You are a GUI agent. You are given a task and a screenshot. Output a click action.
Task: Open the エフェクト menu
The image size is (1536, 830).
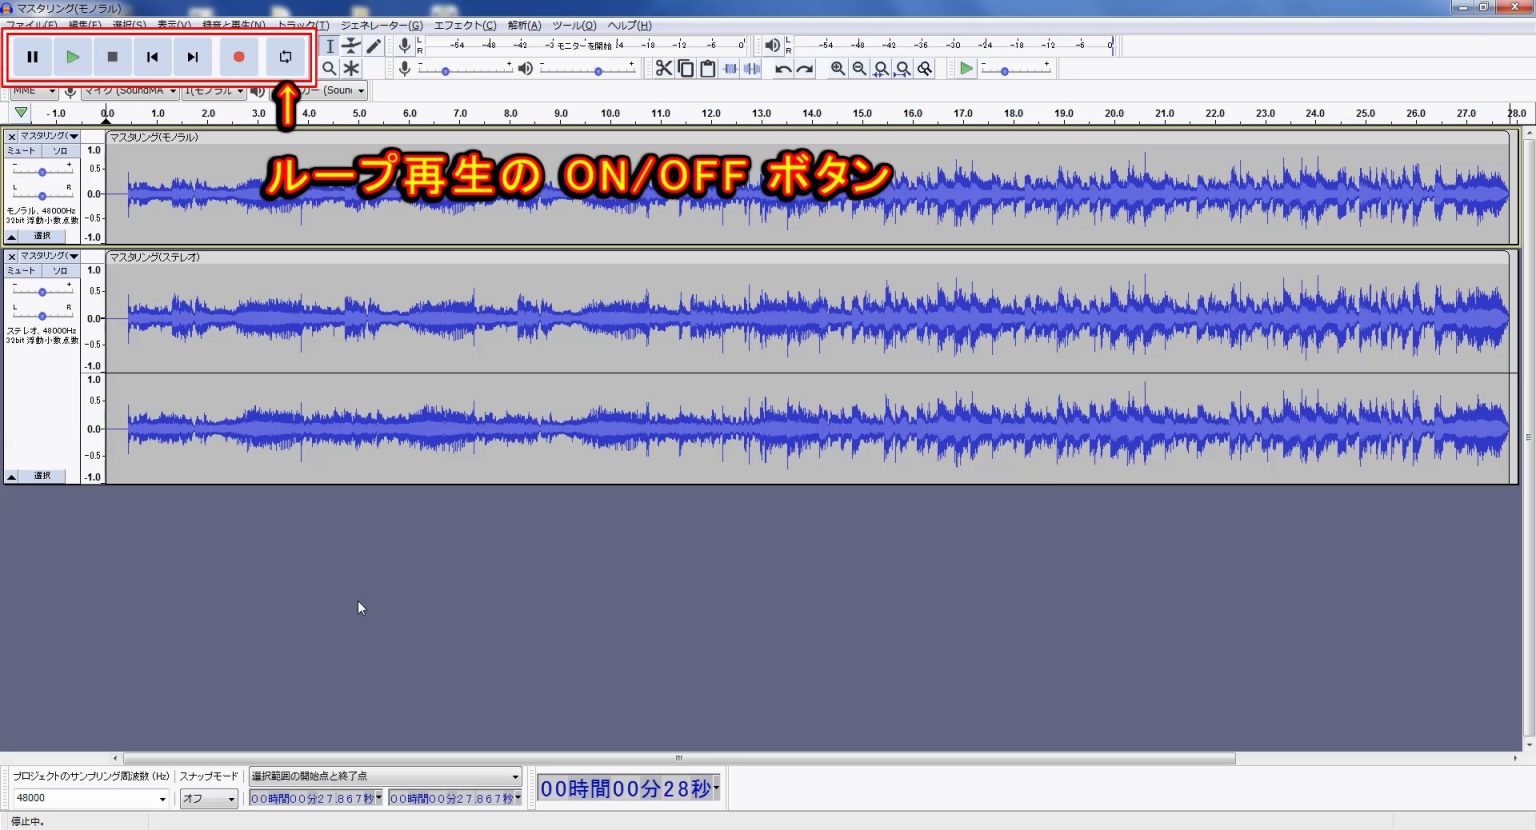(463, 25)
